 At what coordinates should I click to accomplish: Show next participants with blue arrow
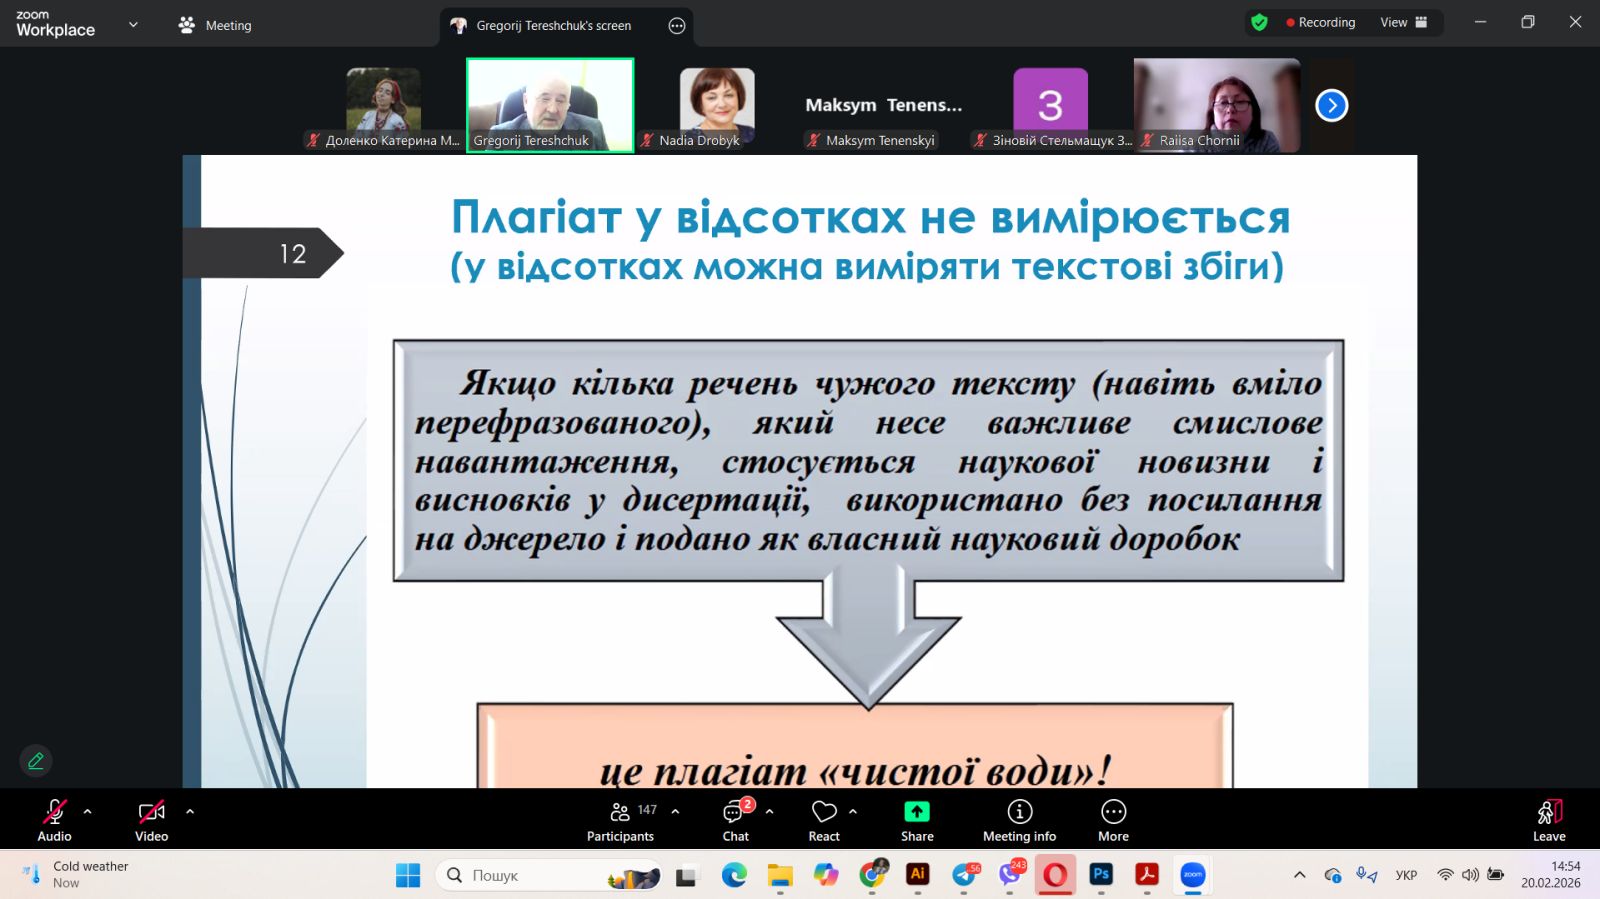pos(1331,105)
